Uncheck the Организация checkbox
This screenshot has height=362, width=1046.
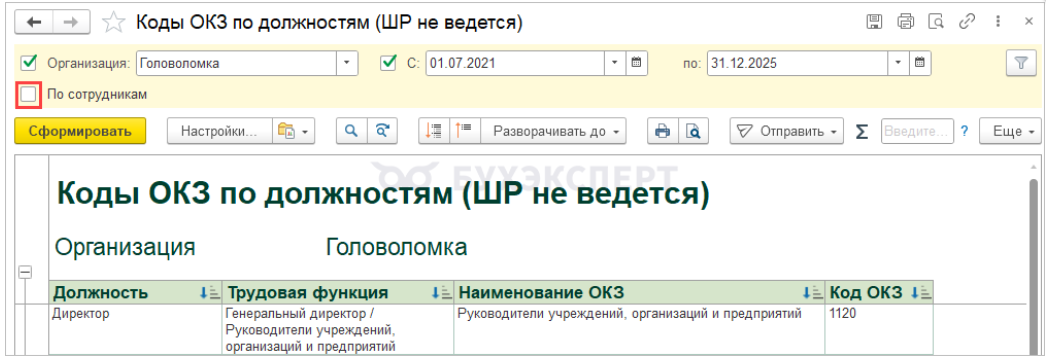[x=29, y=63]
